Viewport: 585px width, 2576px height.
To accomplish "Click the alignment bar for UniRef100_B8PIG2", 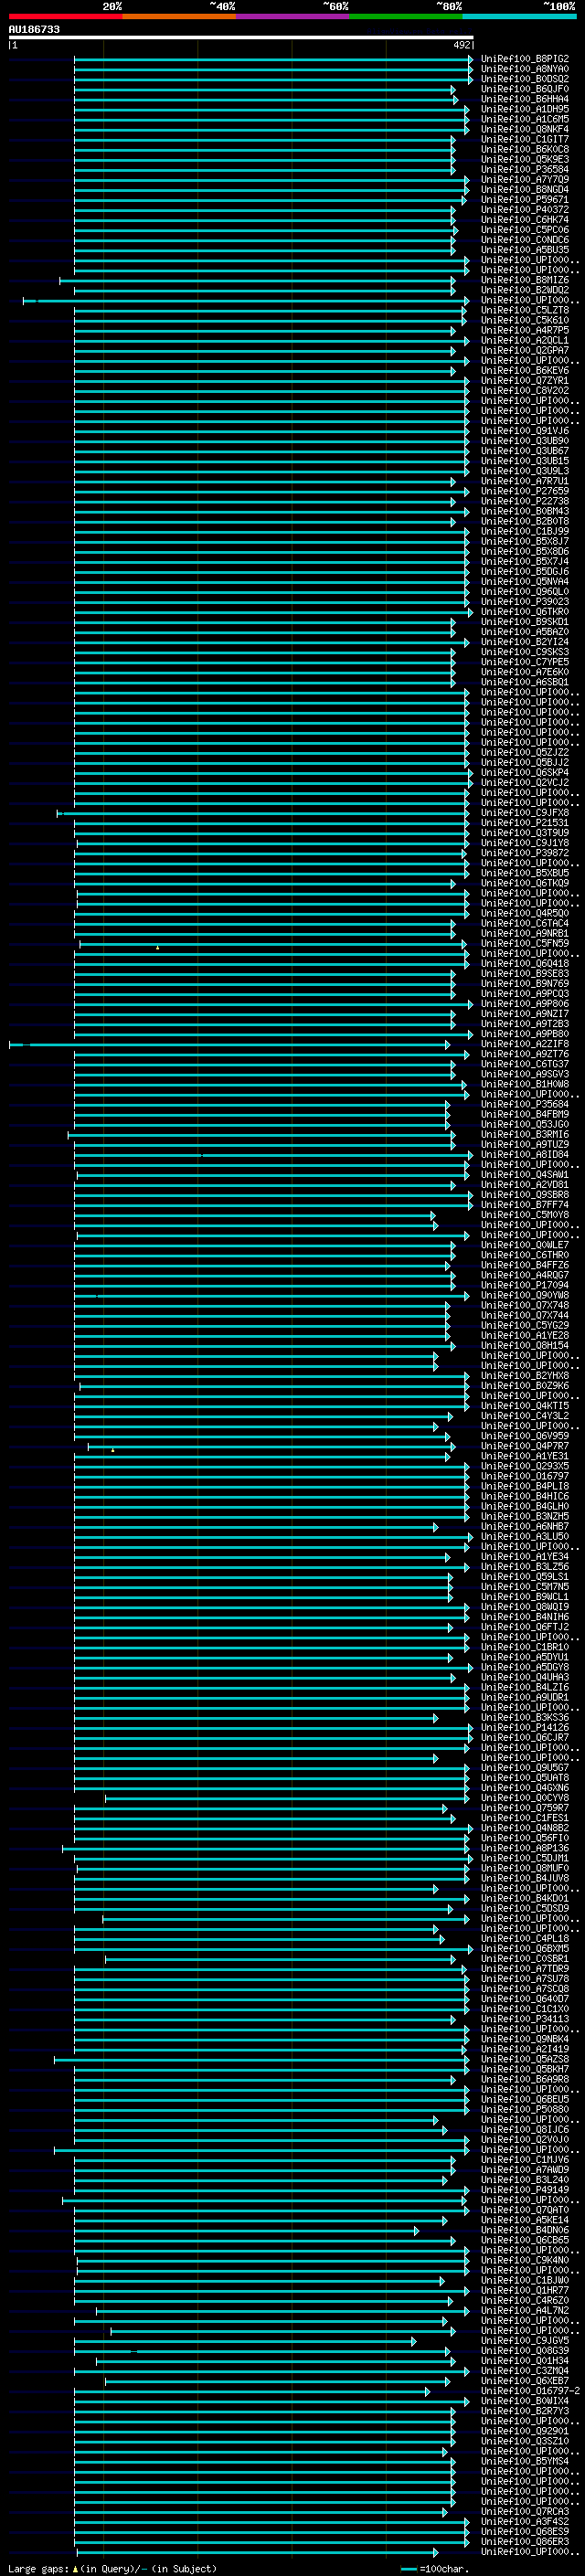I will [273, 59].
